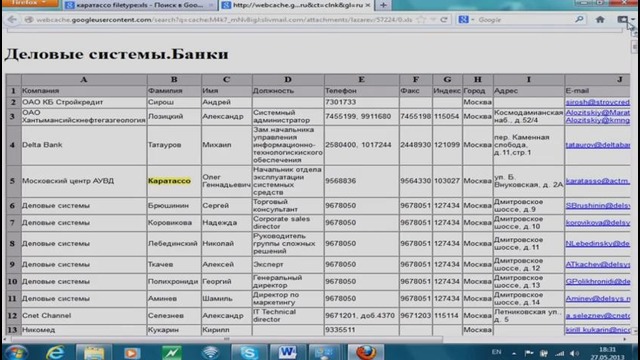Click the site identity globe icon
The height and width of the screenshot is (360, 640).
point(29,20)
